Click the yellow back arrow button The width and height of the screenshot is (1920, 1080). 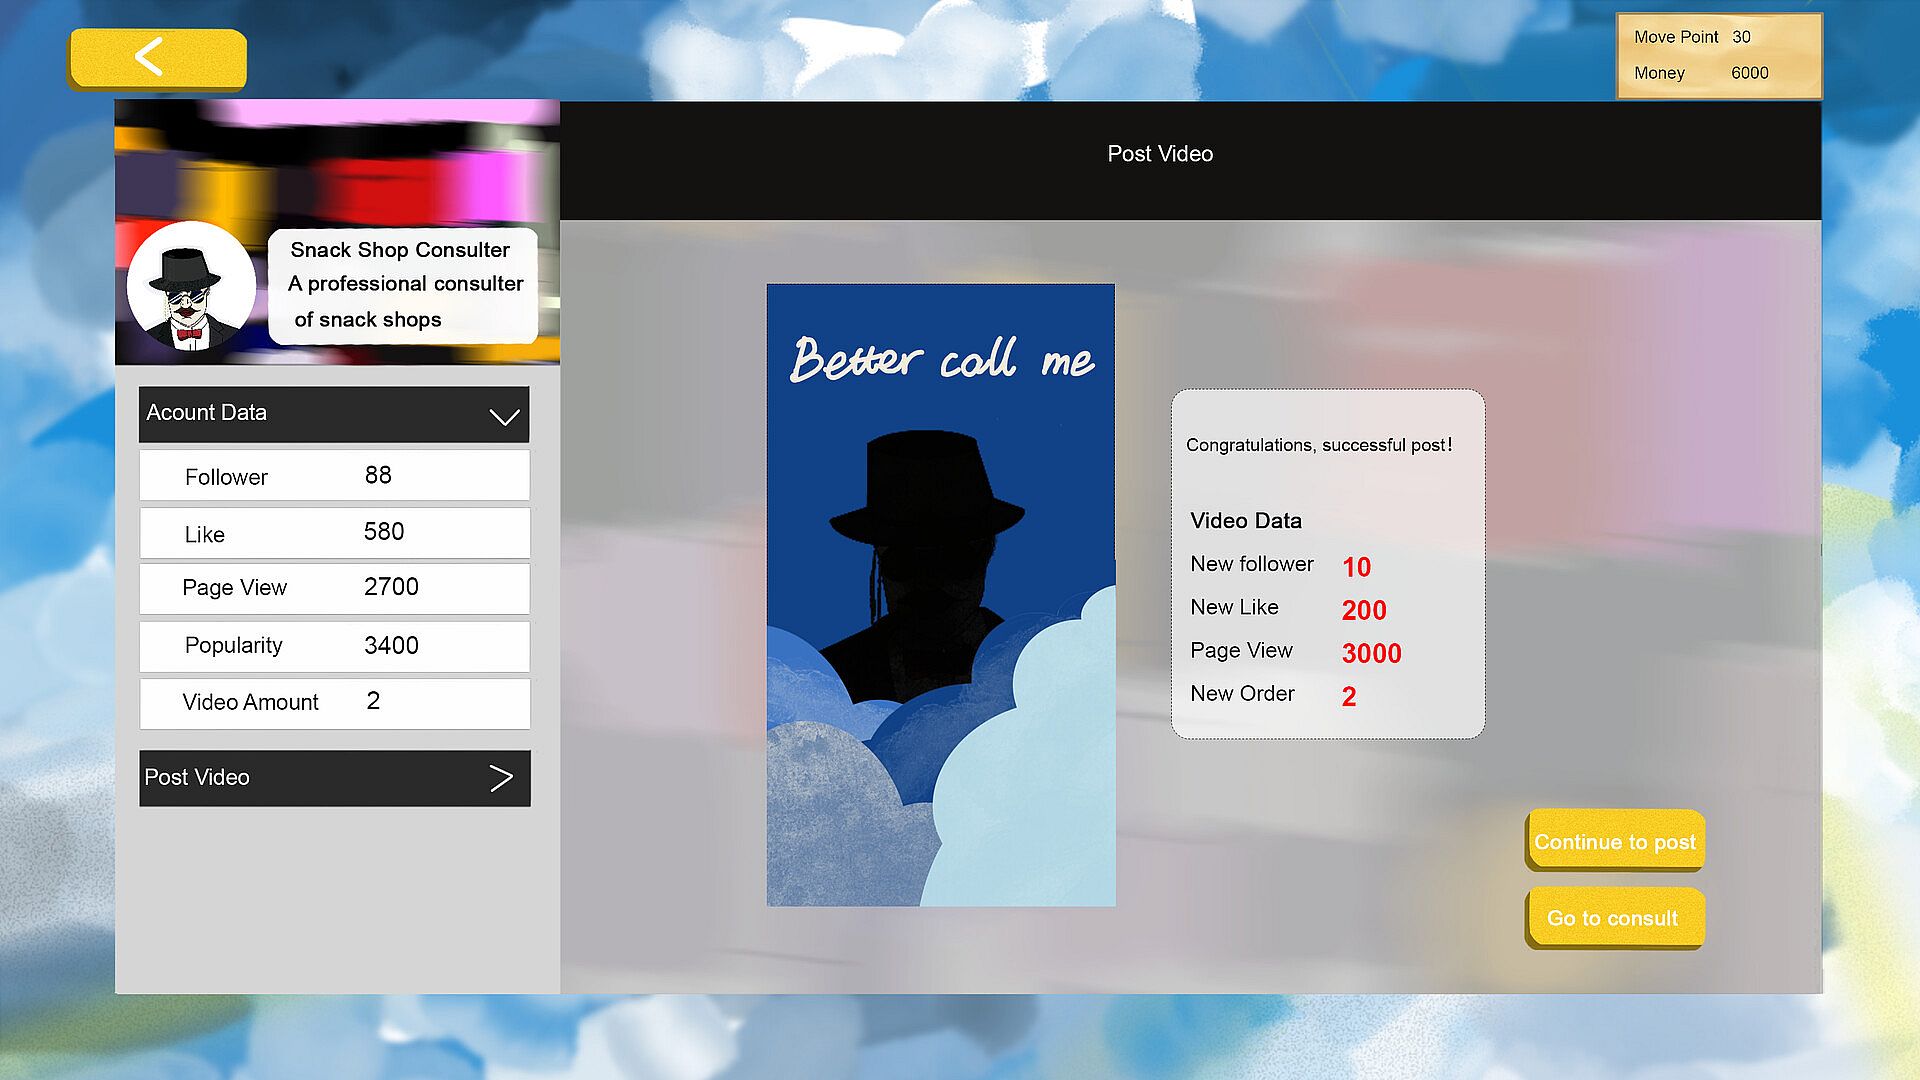pos(157,58)
